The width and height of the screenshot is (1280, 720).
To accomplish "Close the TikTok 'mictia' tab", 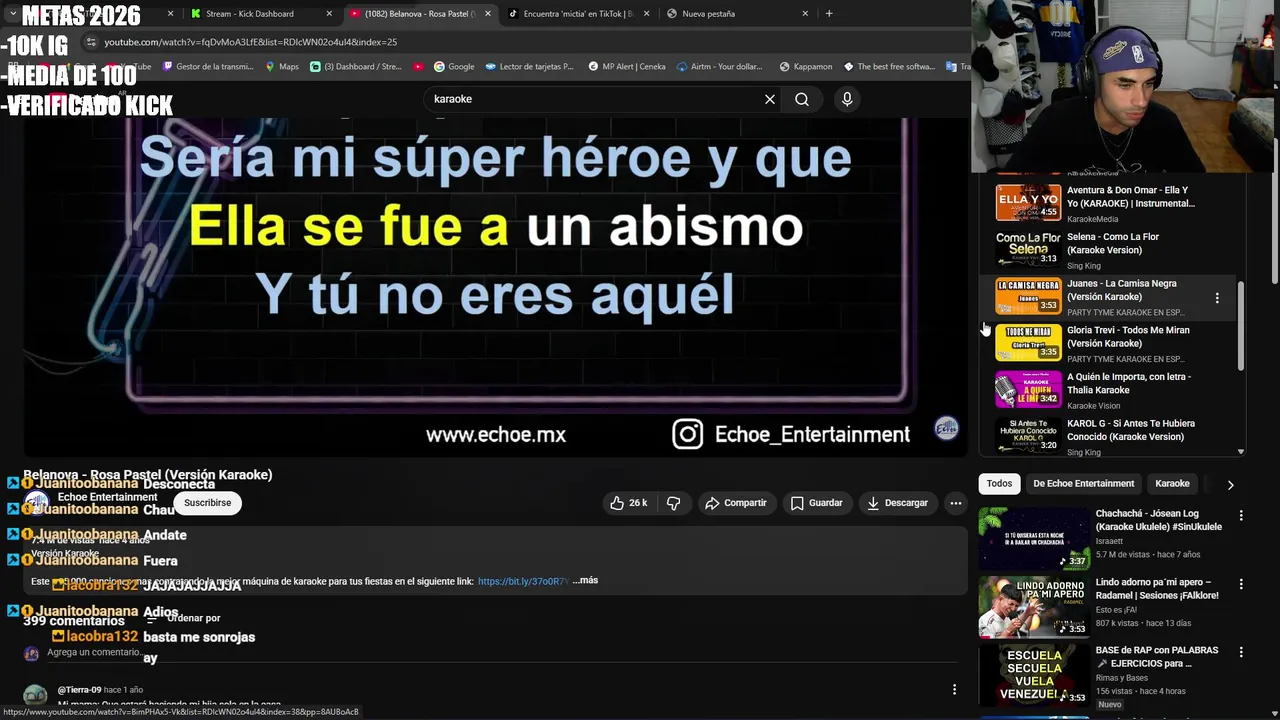I will pyautogui.click(x=646, y=14).
